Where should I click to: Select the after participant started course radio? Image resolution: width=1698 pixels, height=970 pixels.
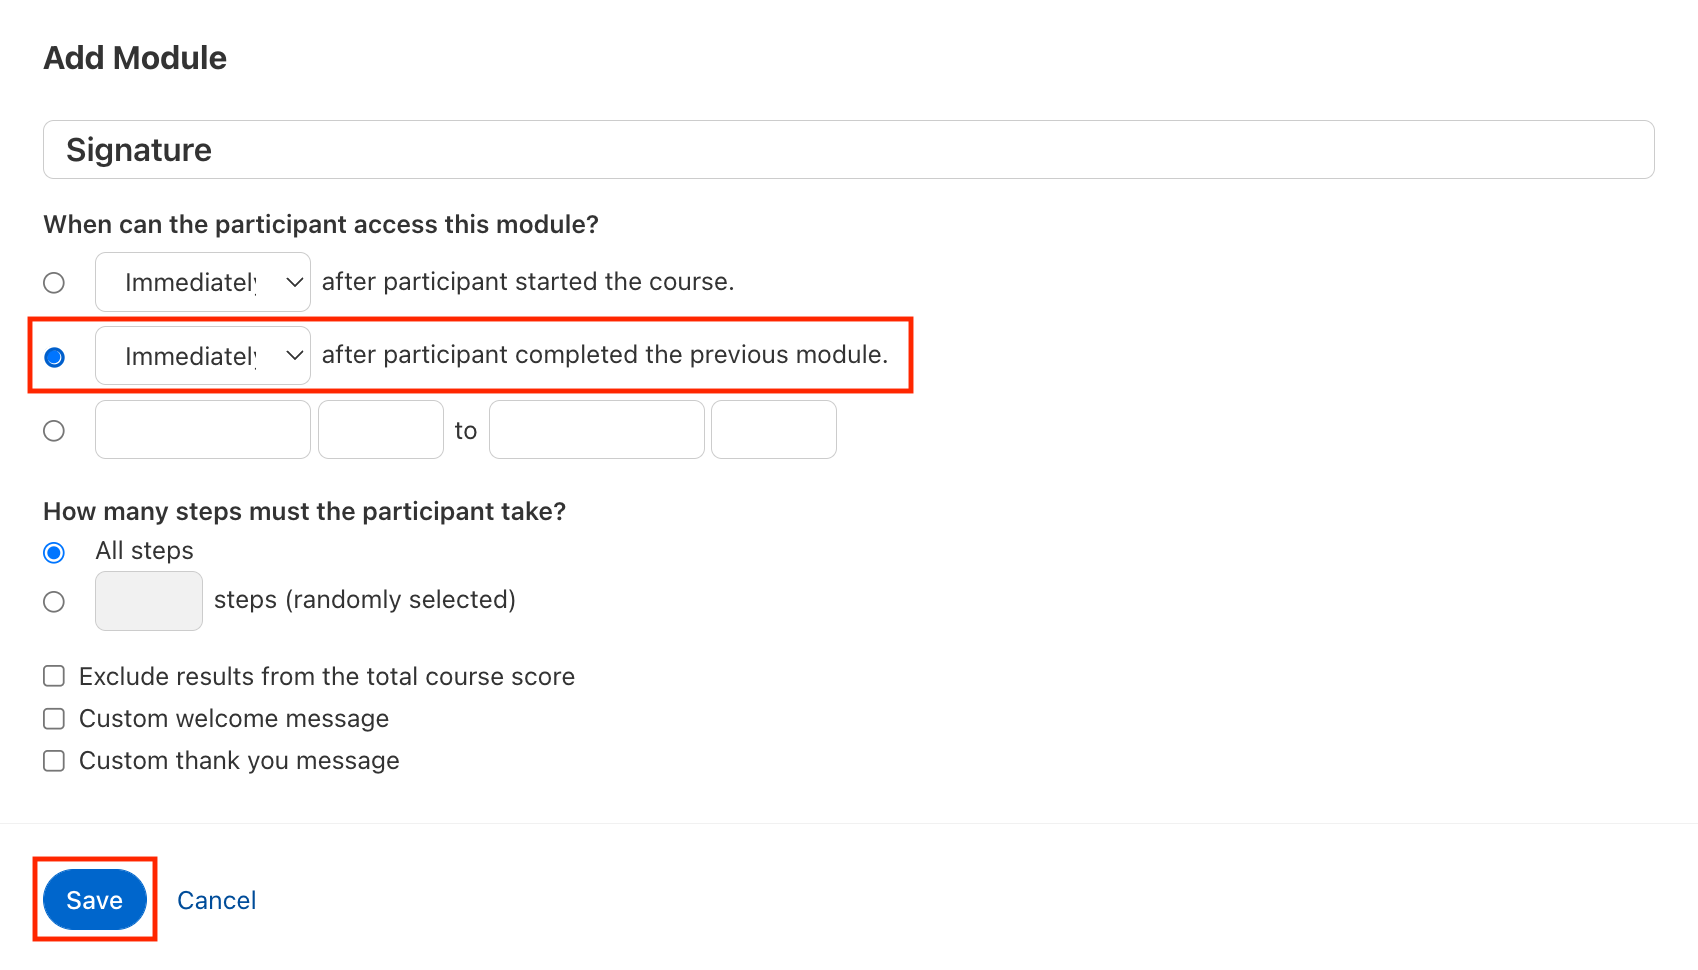(54, 283)
